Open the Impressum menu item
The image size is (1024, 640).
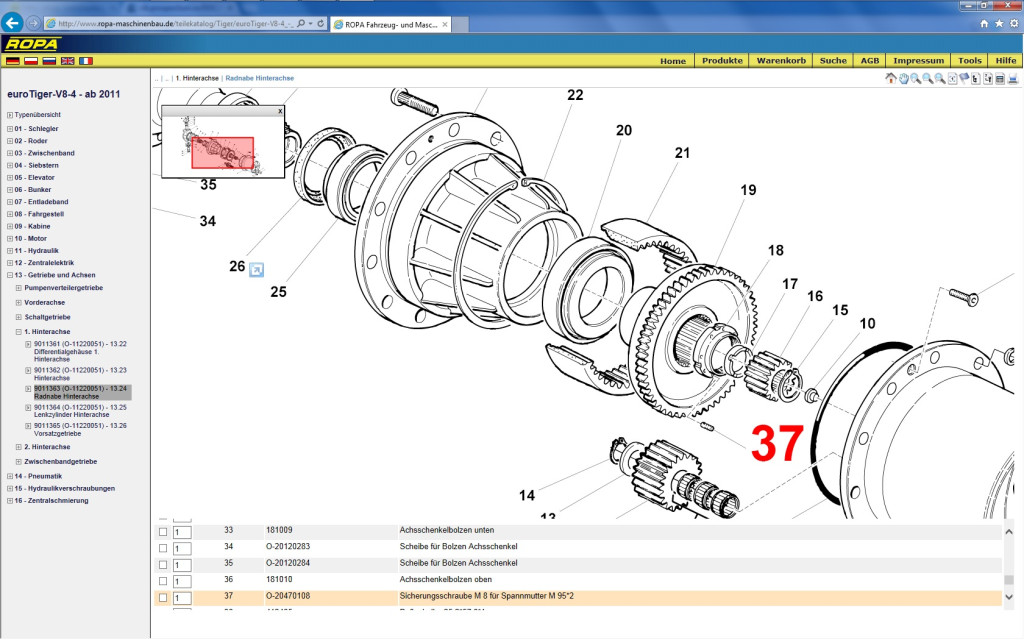(918, 61)
